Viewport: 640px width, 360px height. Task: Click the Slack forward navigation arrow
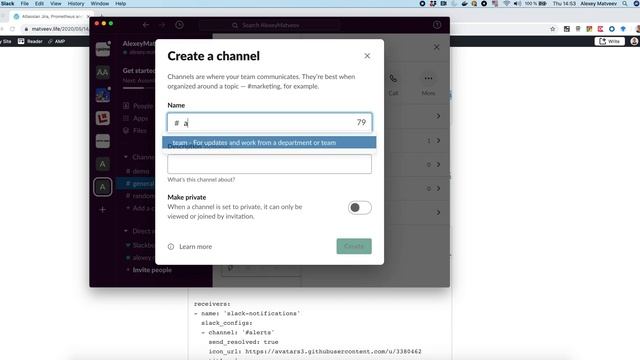click(x=162, y=25)
